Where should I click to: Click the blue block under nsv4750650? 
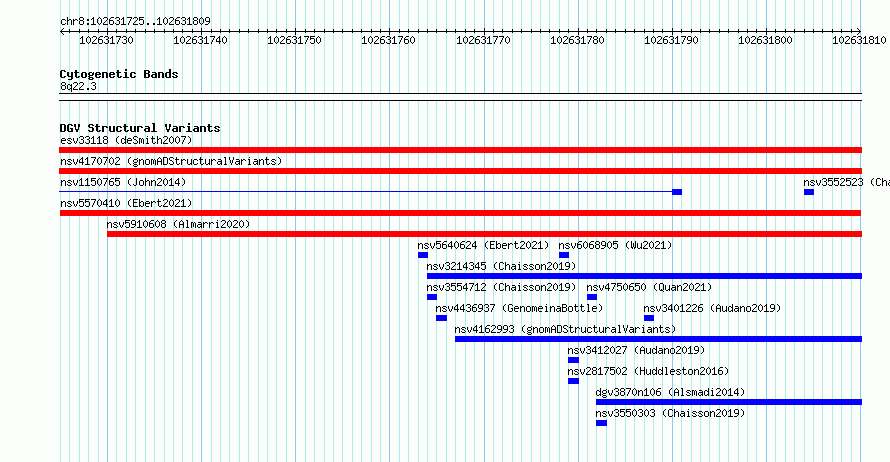pos(592,297)
